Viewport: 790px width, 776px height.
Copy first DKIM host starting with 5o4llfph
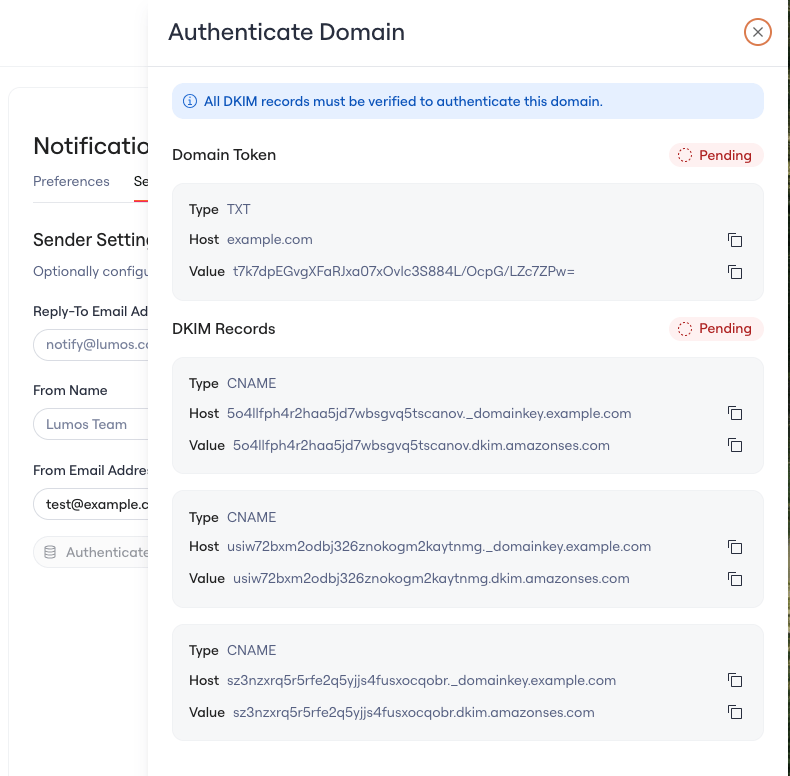pos(735,413)
